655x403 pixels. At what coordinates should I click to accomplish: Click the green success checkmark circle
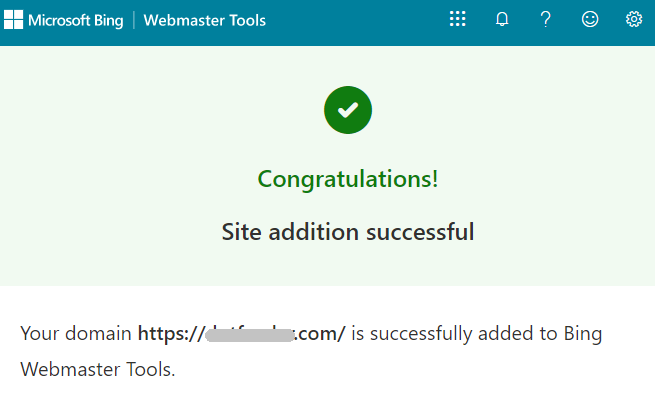[x=348, y=110]
